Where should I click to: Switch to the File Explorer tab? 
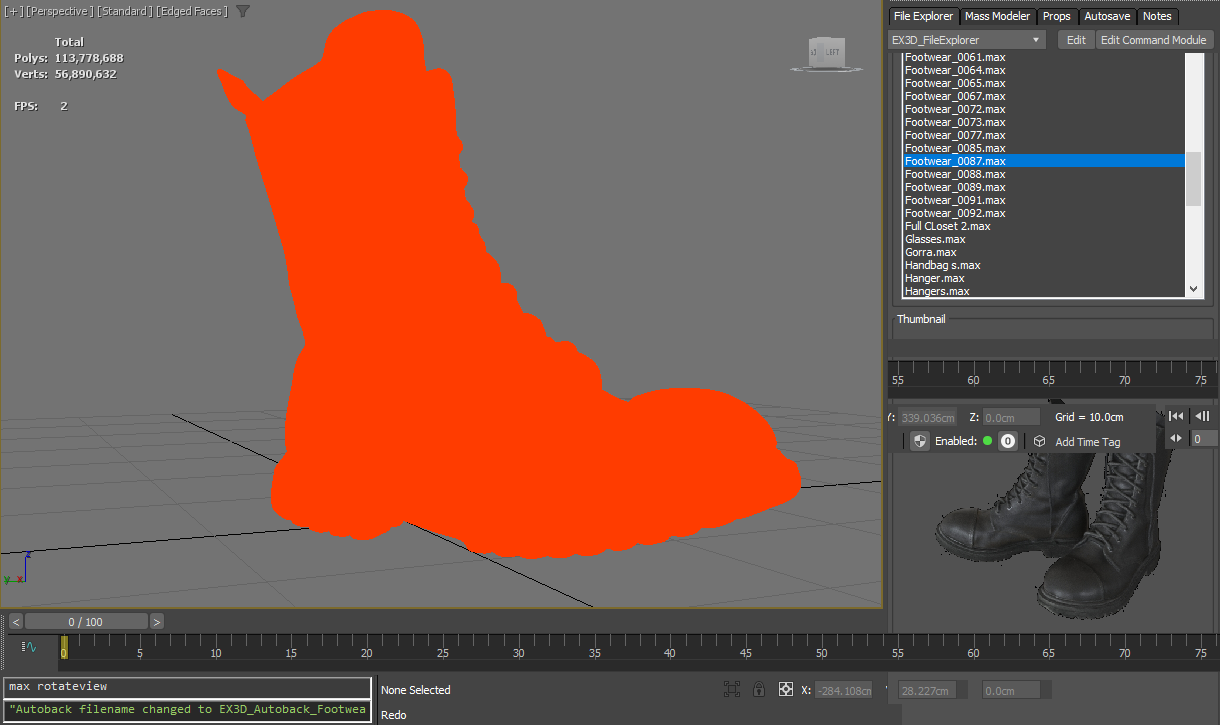pyautogui.click(x=923, y=16)
